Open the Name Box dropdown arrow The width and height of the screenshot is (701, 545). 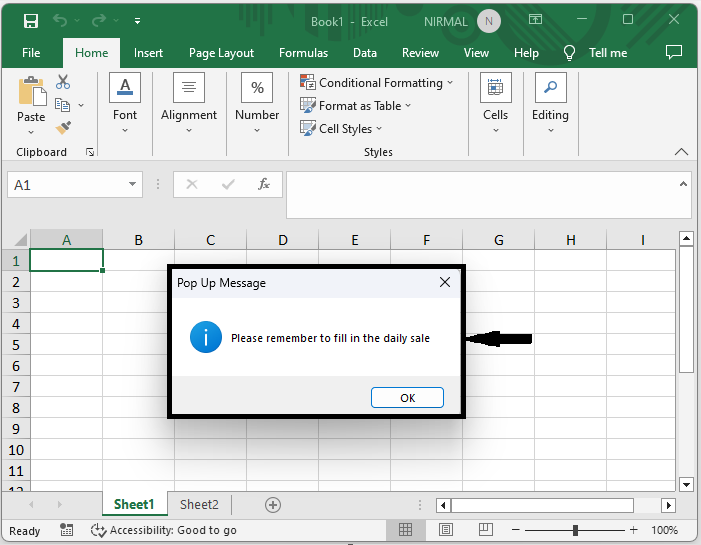(x=134, y=185)
